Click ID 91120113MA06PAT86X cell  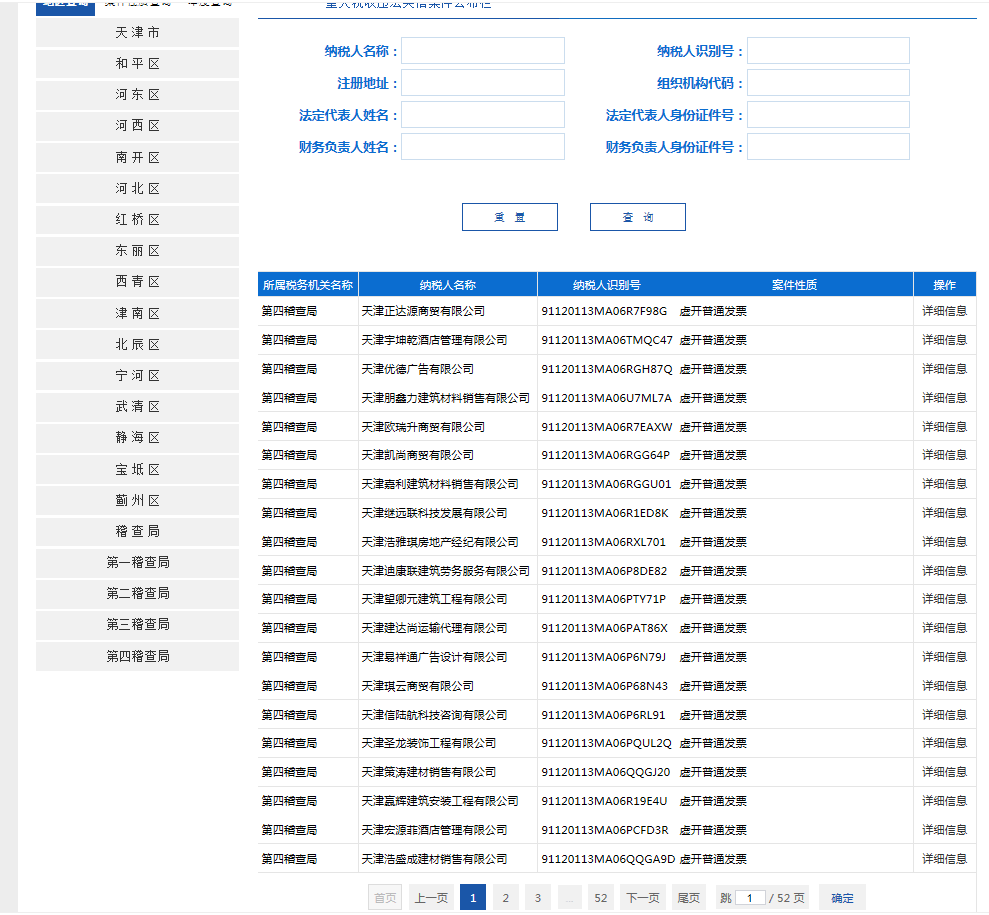coord(604,628)
